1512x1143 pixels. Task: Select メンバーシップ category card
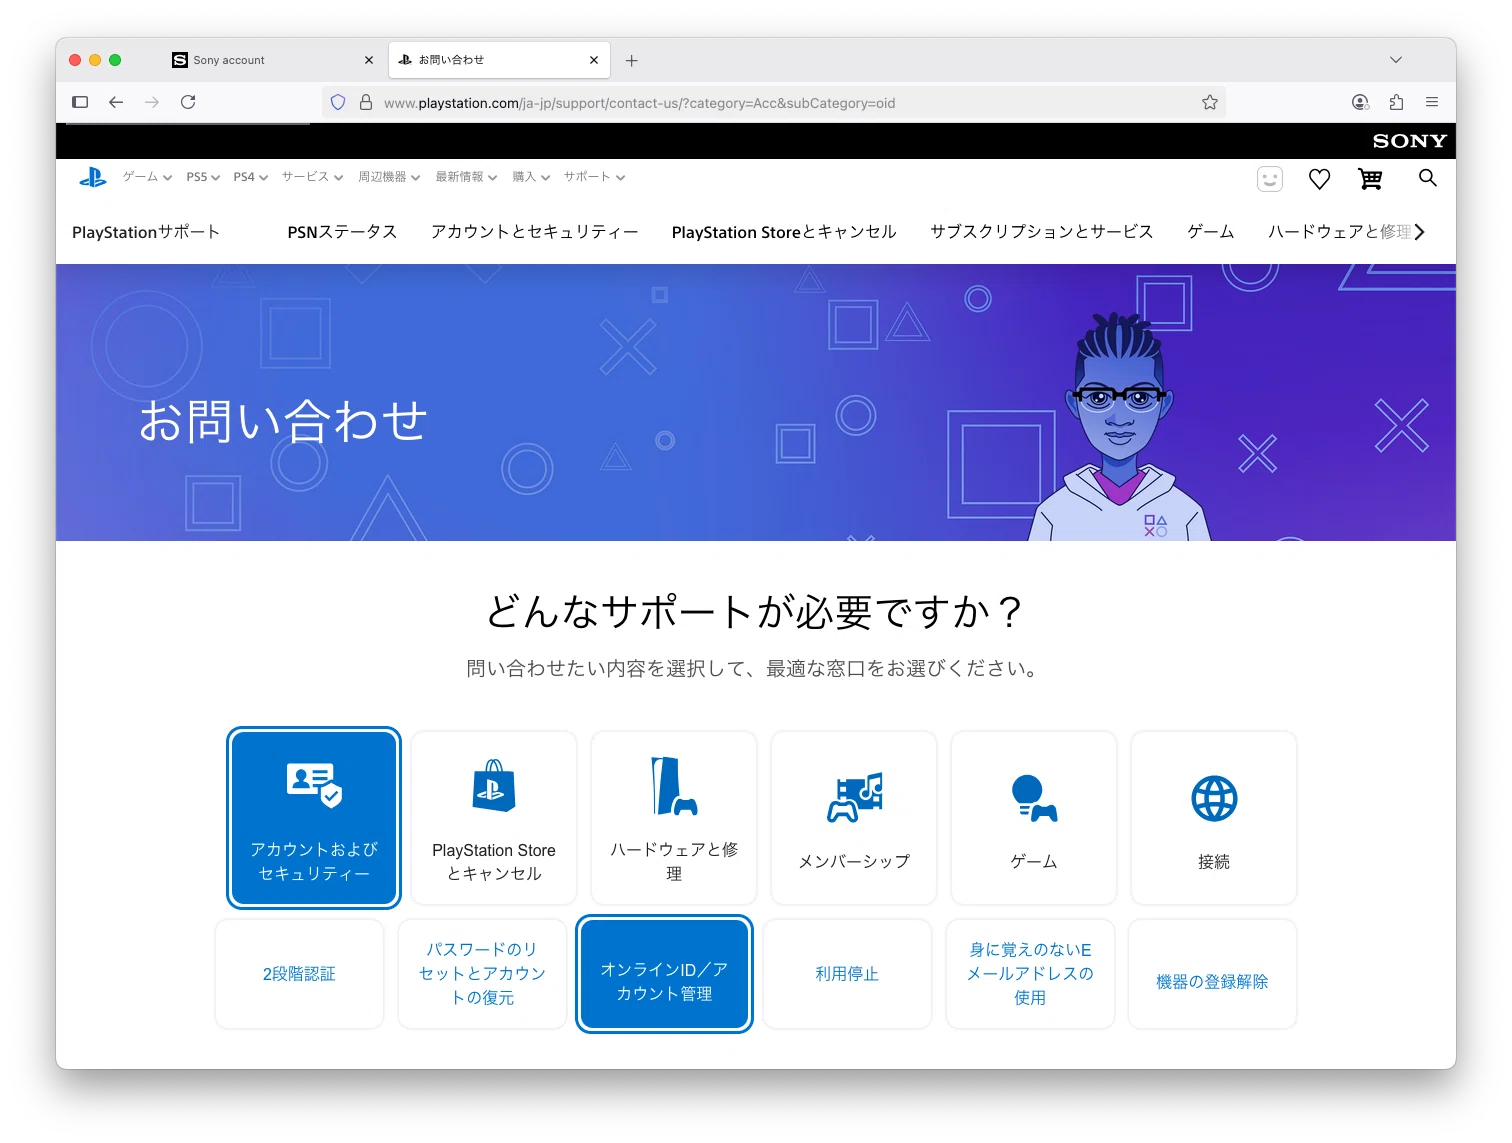pos(854,818)
